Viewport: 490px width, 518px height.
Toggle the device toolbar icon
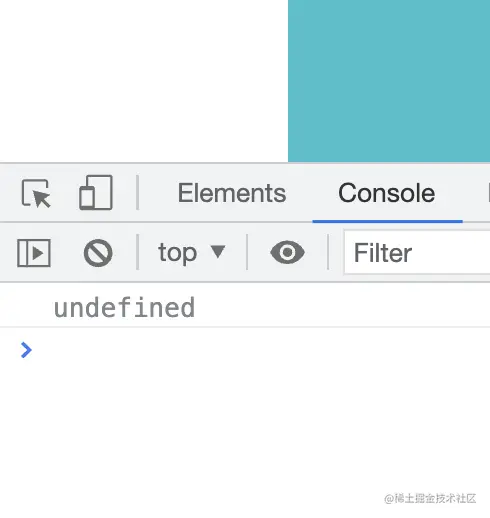[x=96, y=192]
